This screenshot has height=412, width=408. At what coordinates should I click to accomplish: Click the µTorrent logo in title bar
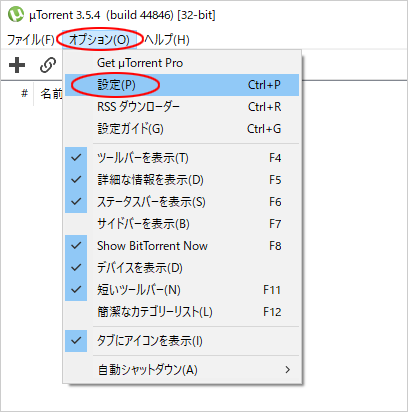pyautogui.click(x=16, y=15)
